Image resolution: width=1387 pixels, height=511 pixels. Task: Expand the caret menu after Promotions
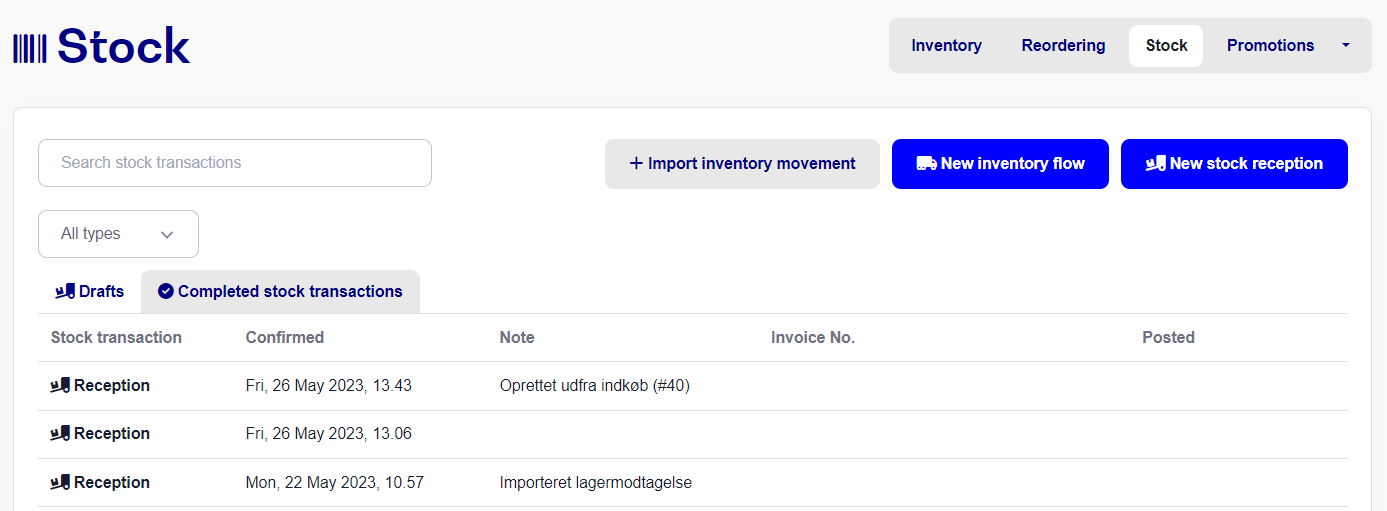tap(1345, 45)
